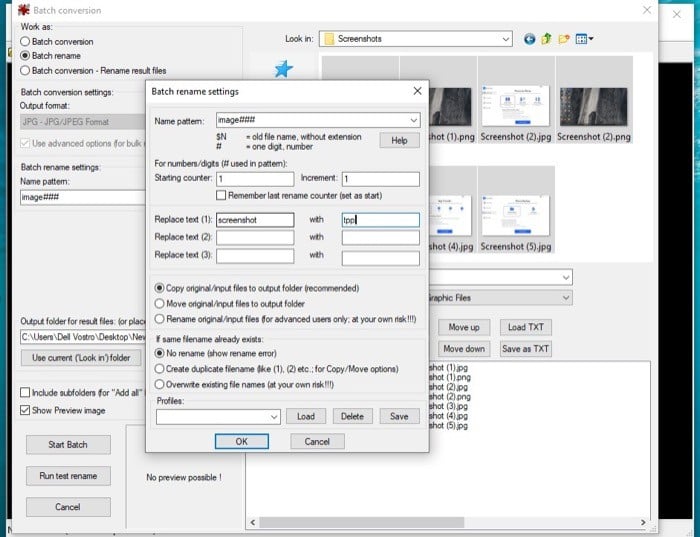The height and width of the screenshot is (537, 700).
Task: Click the blue star Quick access icon
Action: 283,69
